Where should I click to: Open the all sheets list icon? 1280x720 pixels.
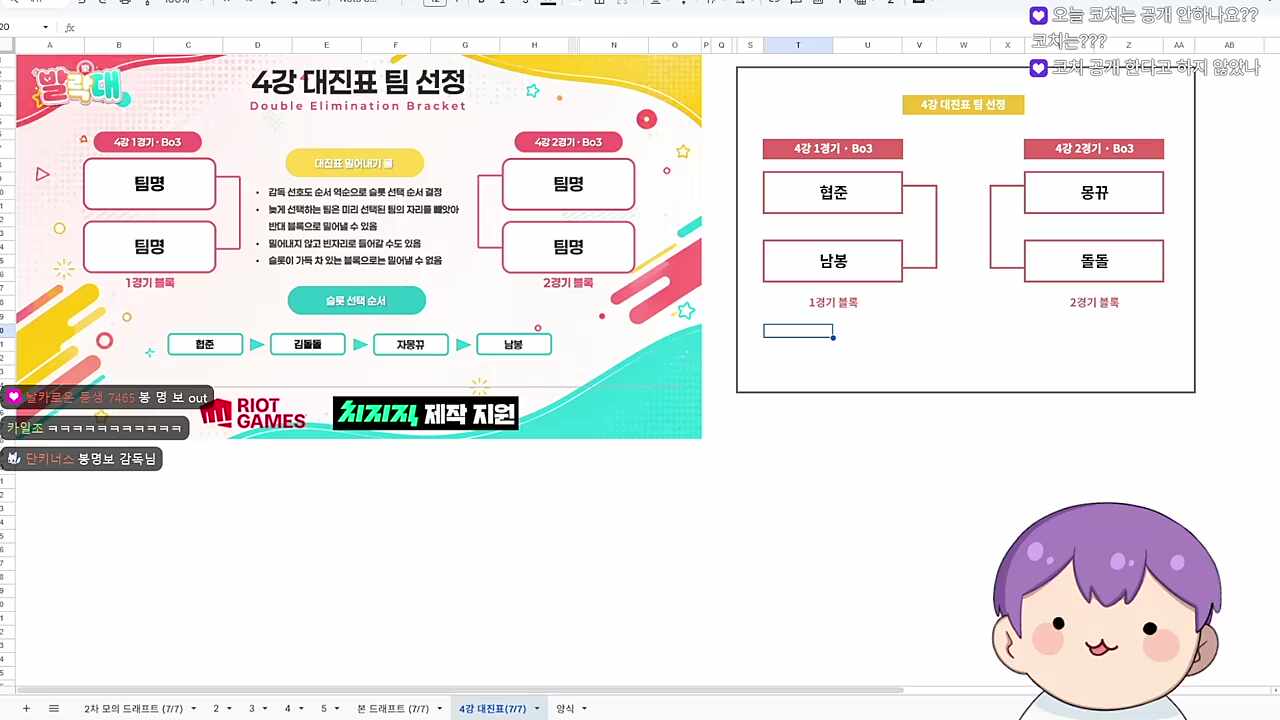pyautogui.click(x=54, y=708)
